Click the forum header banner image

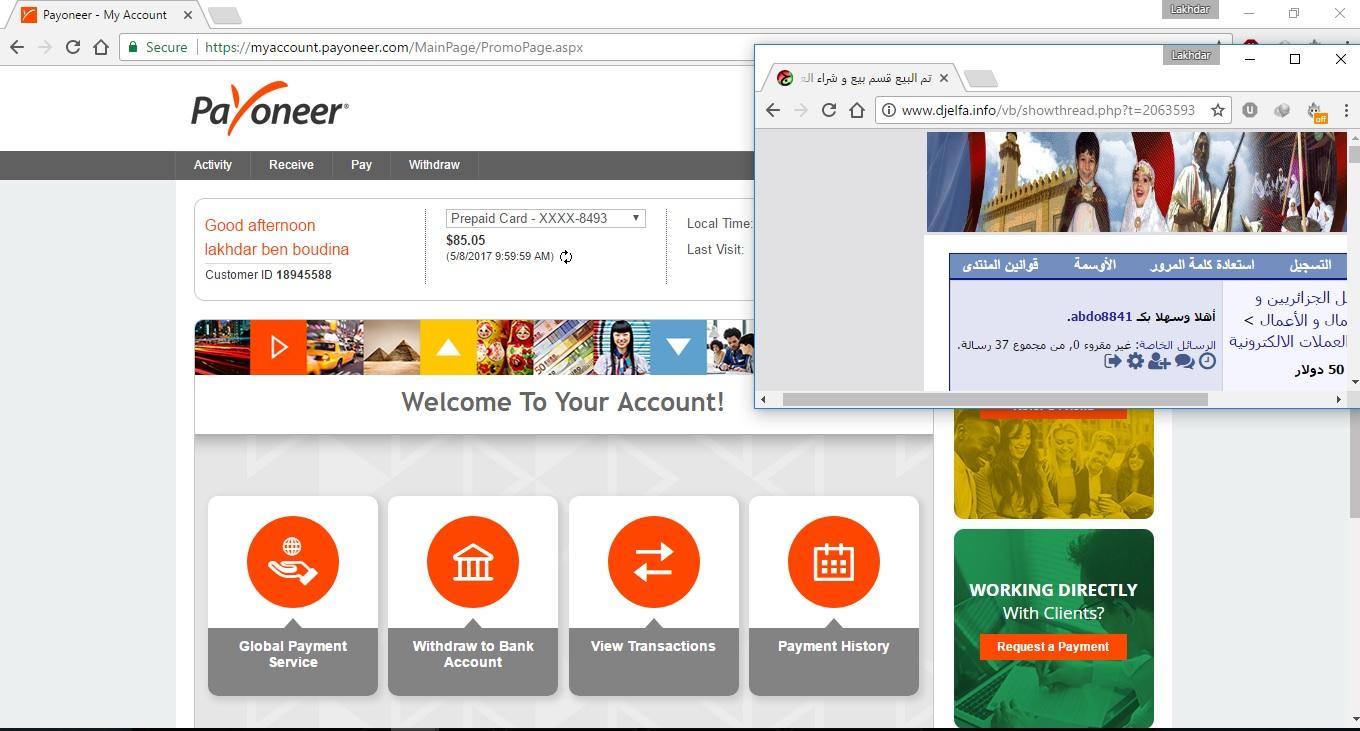(x=1137, y=182)
